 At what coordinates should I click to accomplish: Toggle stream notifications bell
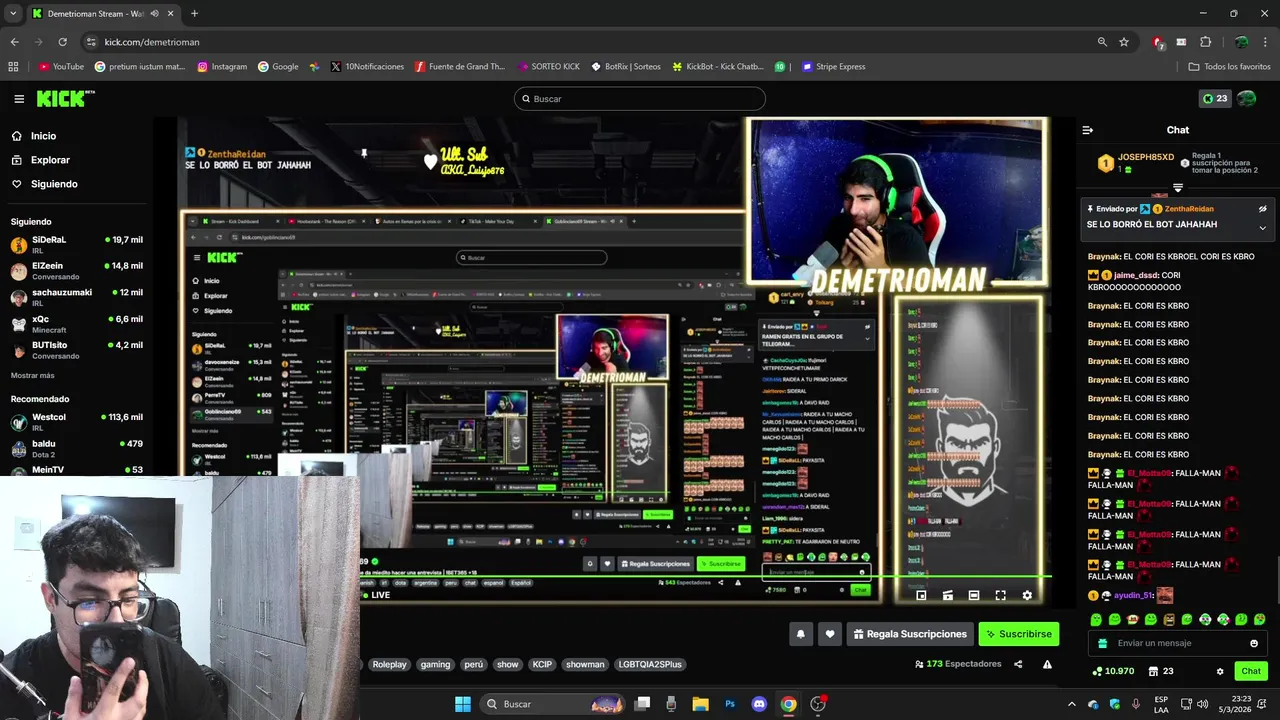[800, 634]
